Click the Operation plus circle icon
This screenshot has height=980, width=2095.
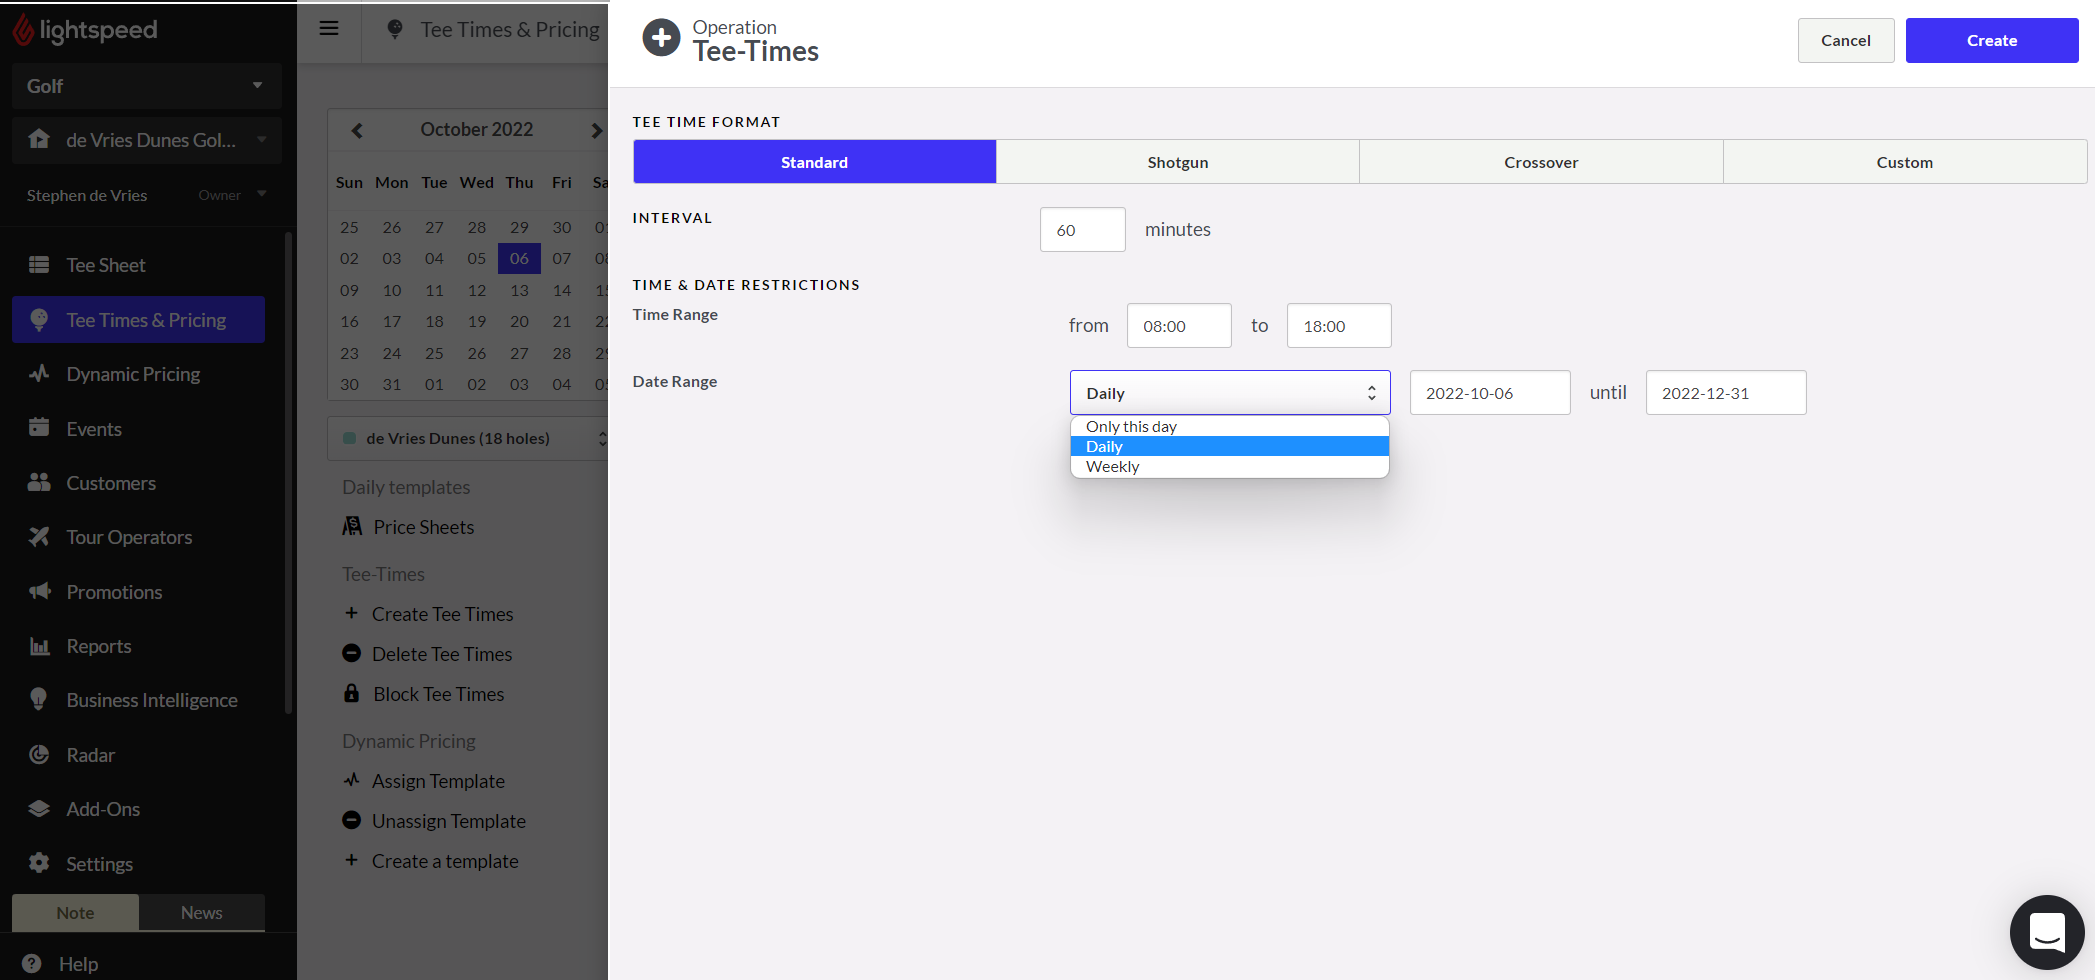(x=661, y=39)
